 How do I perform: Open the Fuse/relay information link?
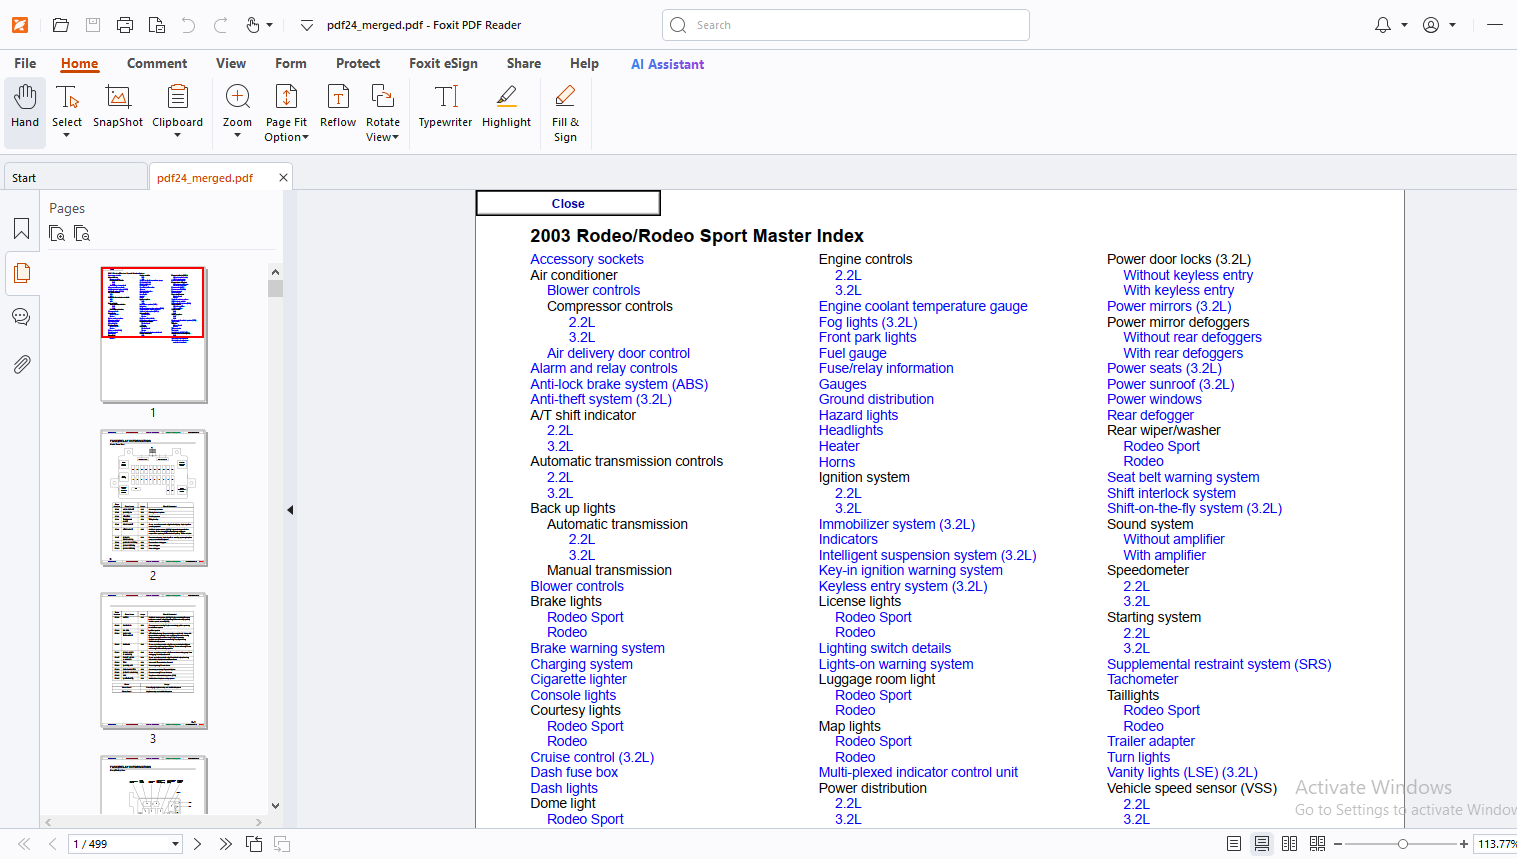pos(886,368)
